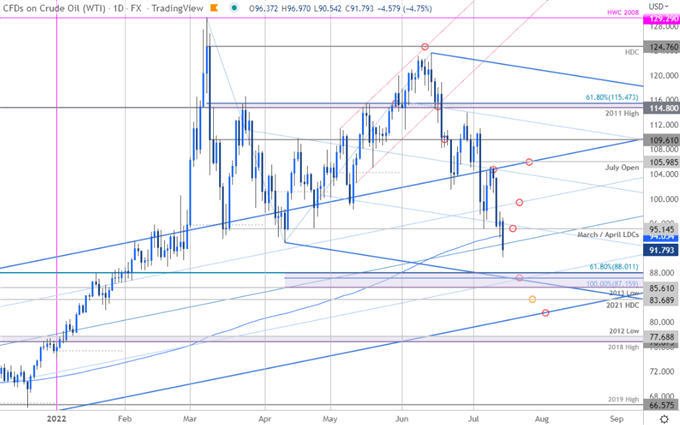The height and width of the screenshot is (425, 680).
Task: Select red circle near March / April LDCs
Action: (513, 229)
